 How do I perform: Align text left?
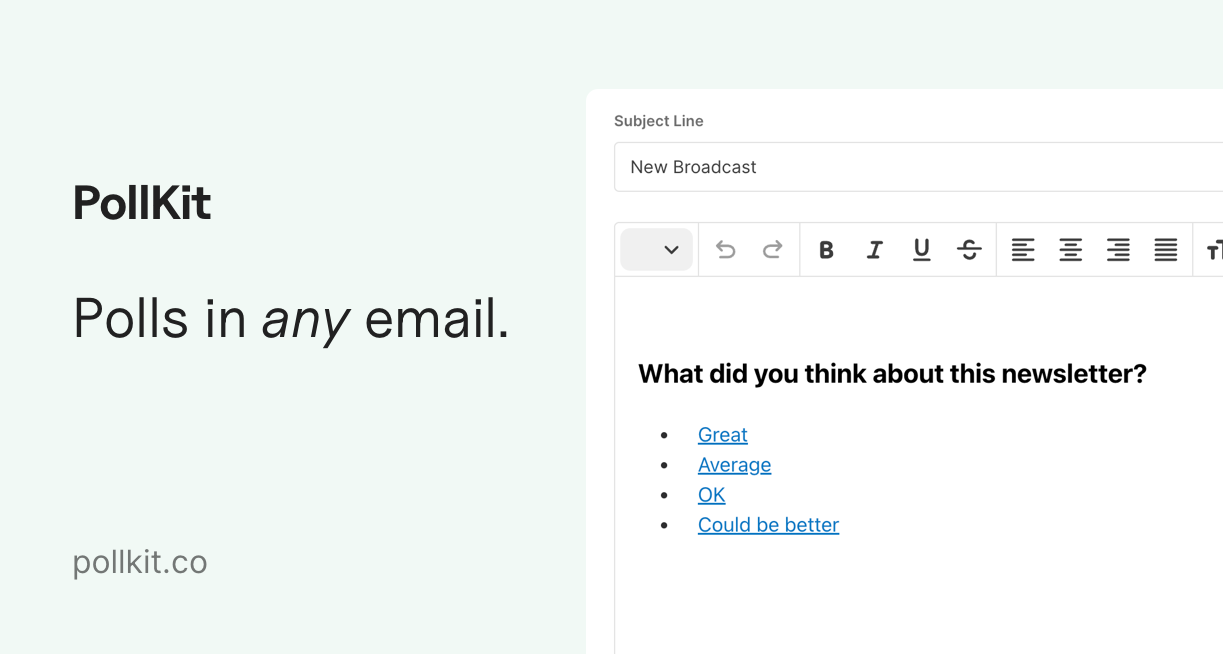[1022, 250]
